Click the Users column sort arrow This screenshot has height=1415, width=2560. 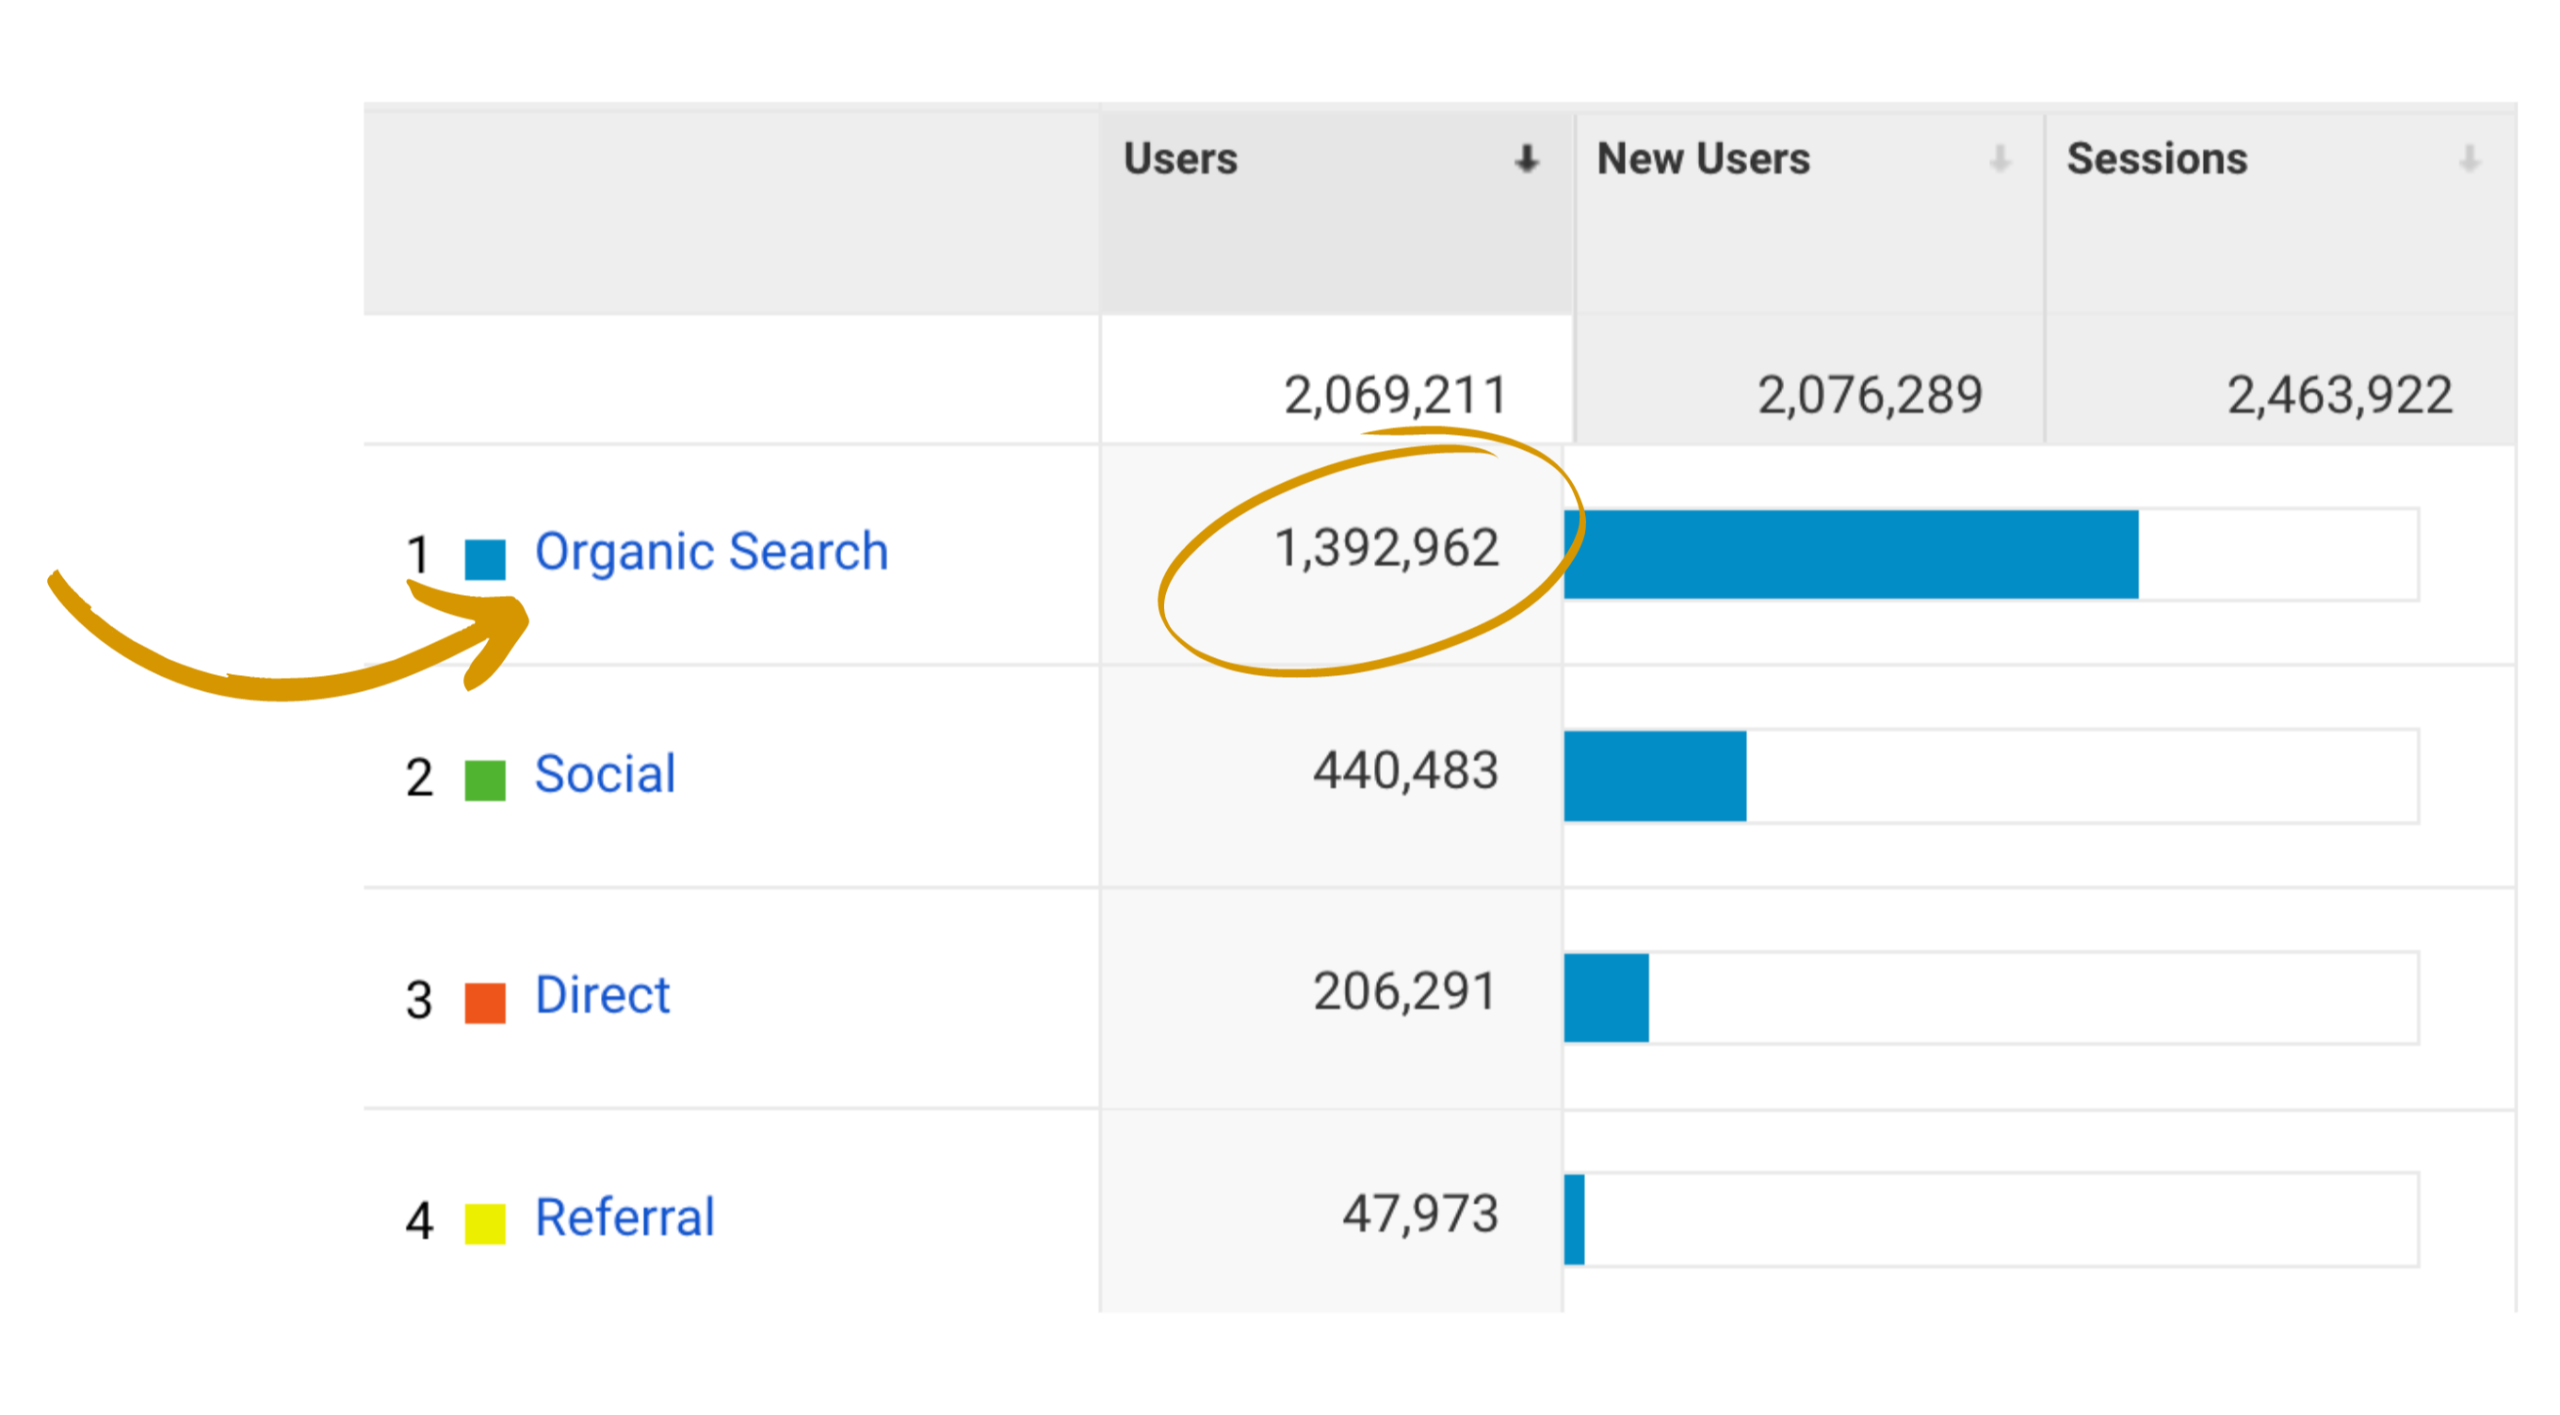click(1526, 159)
